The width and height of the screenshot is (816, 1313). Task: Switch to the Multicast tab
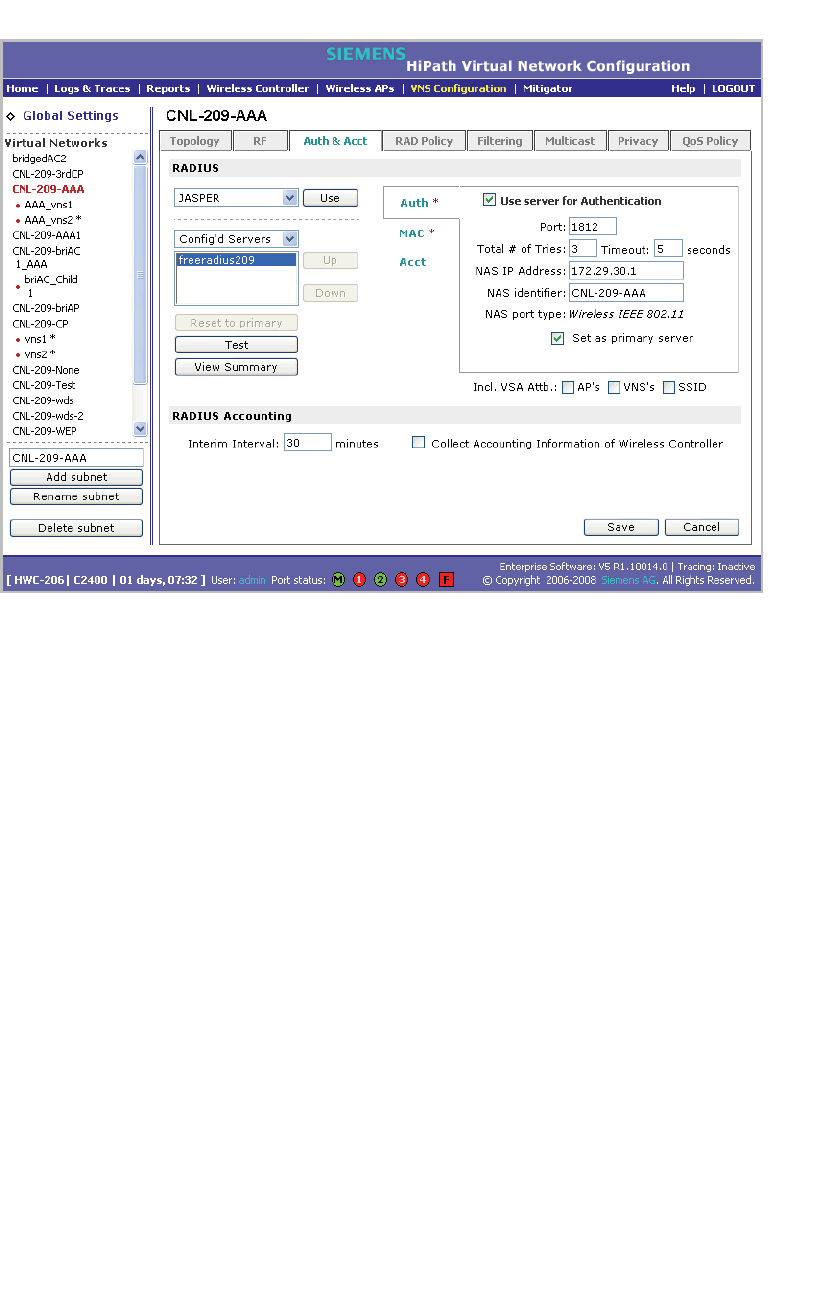coord(570,141)
